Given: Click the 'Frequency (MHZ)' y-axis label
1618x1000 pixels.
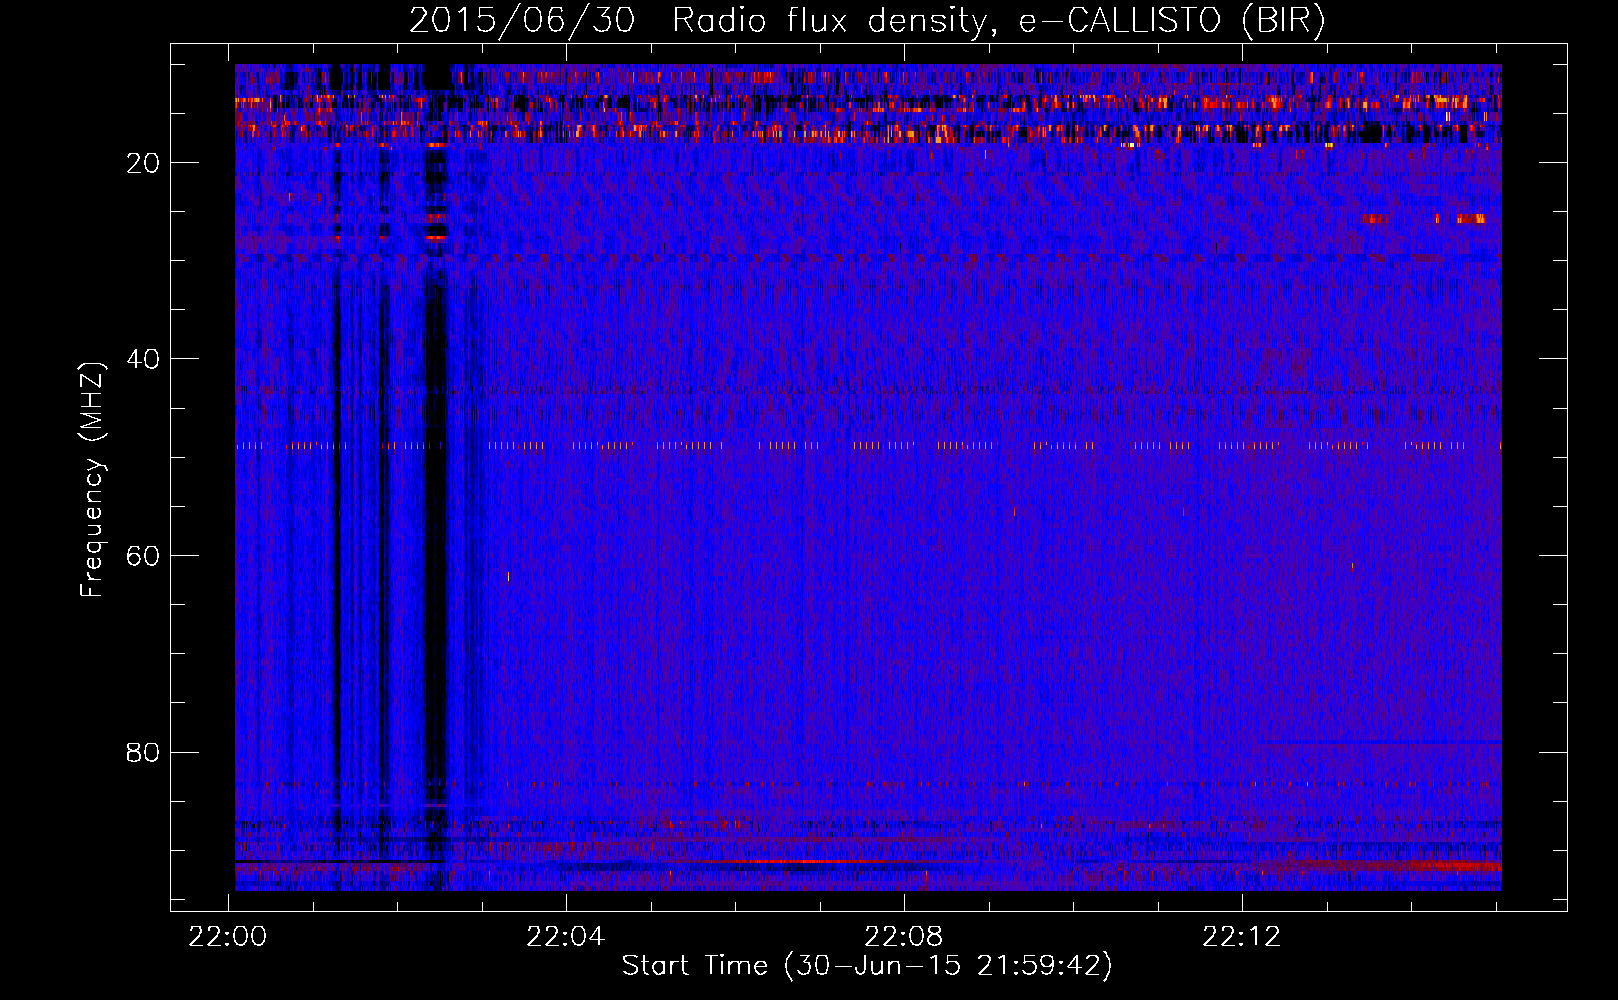Looking at the screenshot, I should pyautogui.click(x=92, y=480).
